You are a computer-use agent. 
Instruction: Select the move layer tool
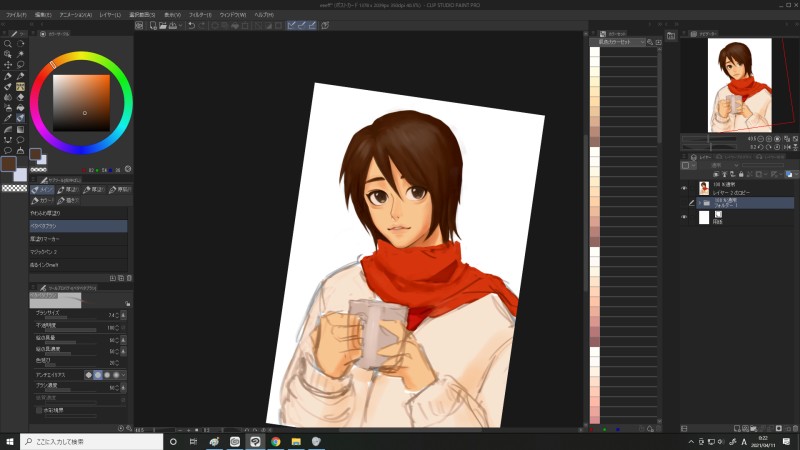tap(8, 65)
